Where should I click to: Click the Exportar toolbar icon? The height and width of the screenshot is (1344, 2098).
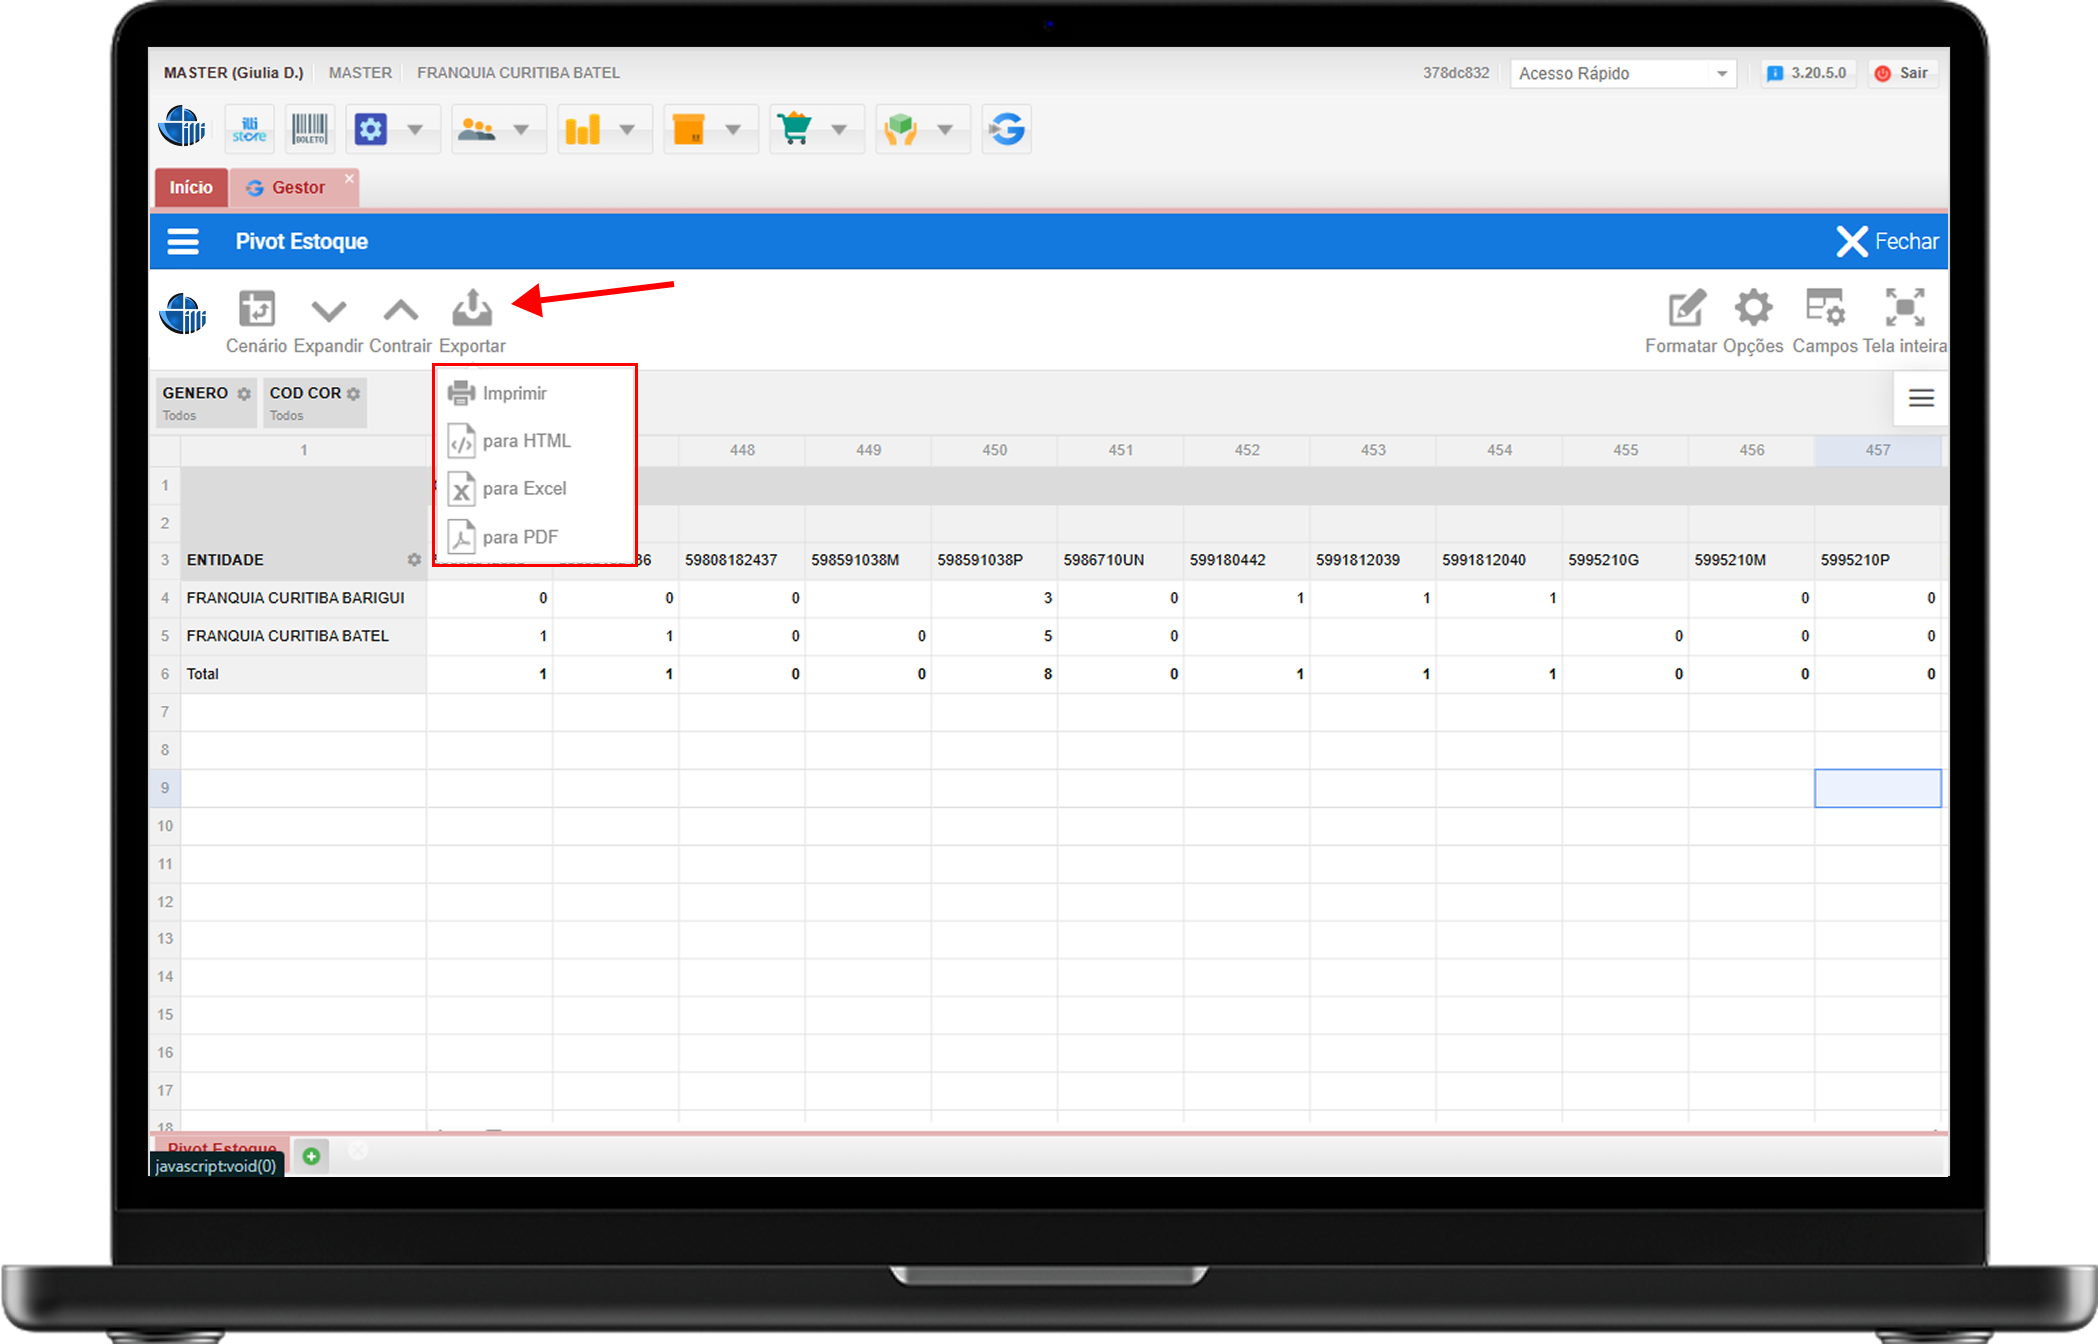pos(472,309)
